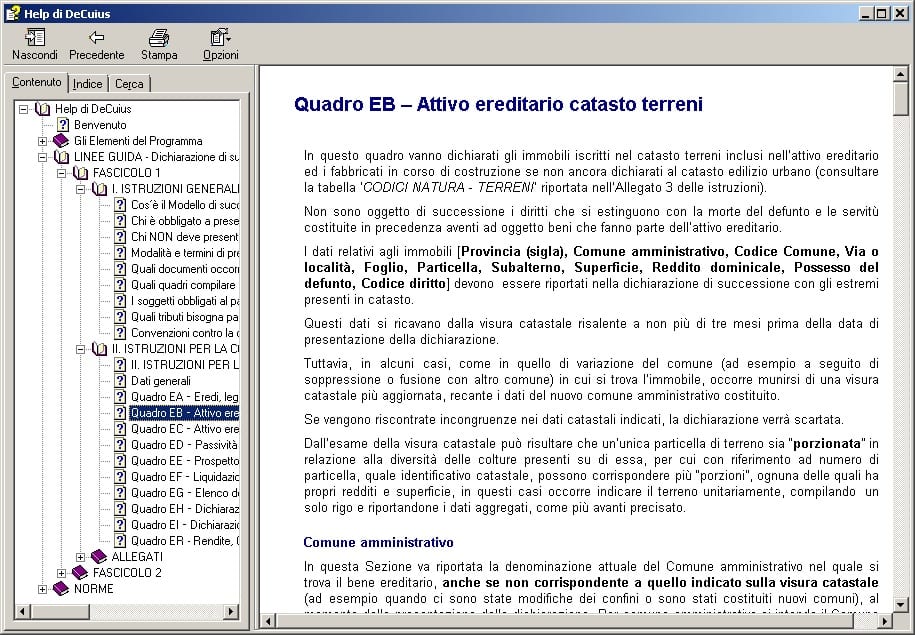
Task: Click content pane scroll up arrow
Action: [900, 74]
